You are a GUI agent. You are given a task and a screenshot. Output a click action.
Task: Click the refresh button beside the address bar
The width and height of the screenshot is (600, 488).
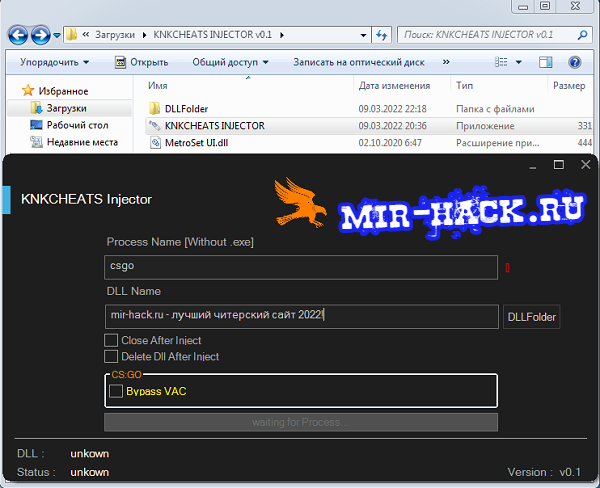[x=382, y=35]
